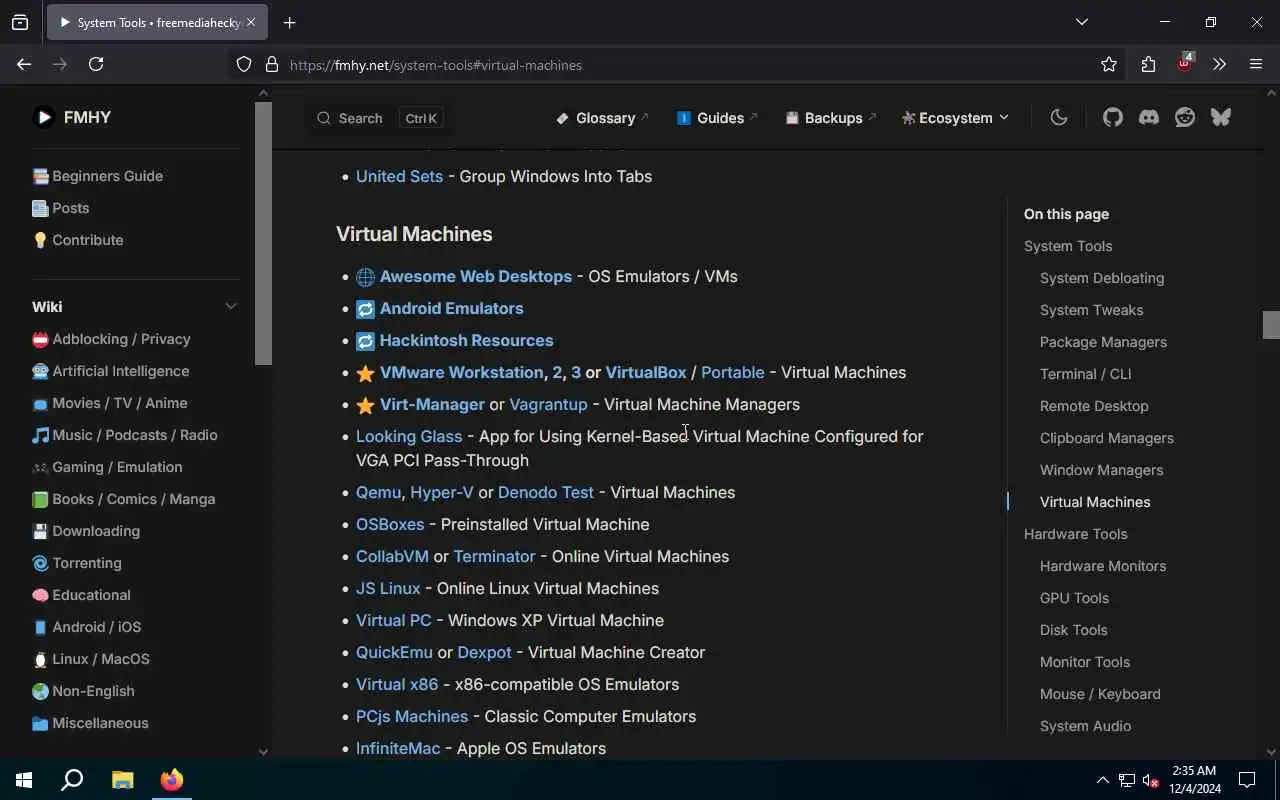Open the Bluesky butterfly icon
This screenshot has height=800, width=1280.
click(x=1221, y=117)
